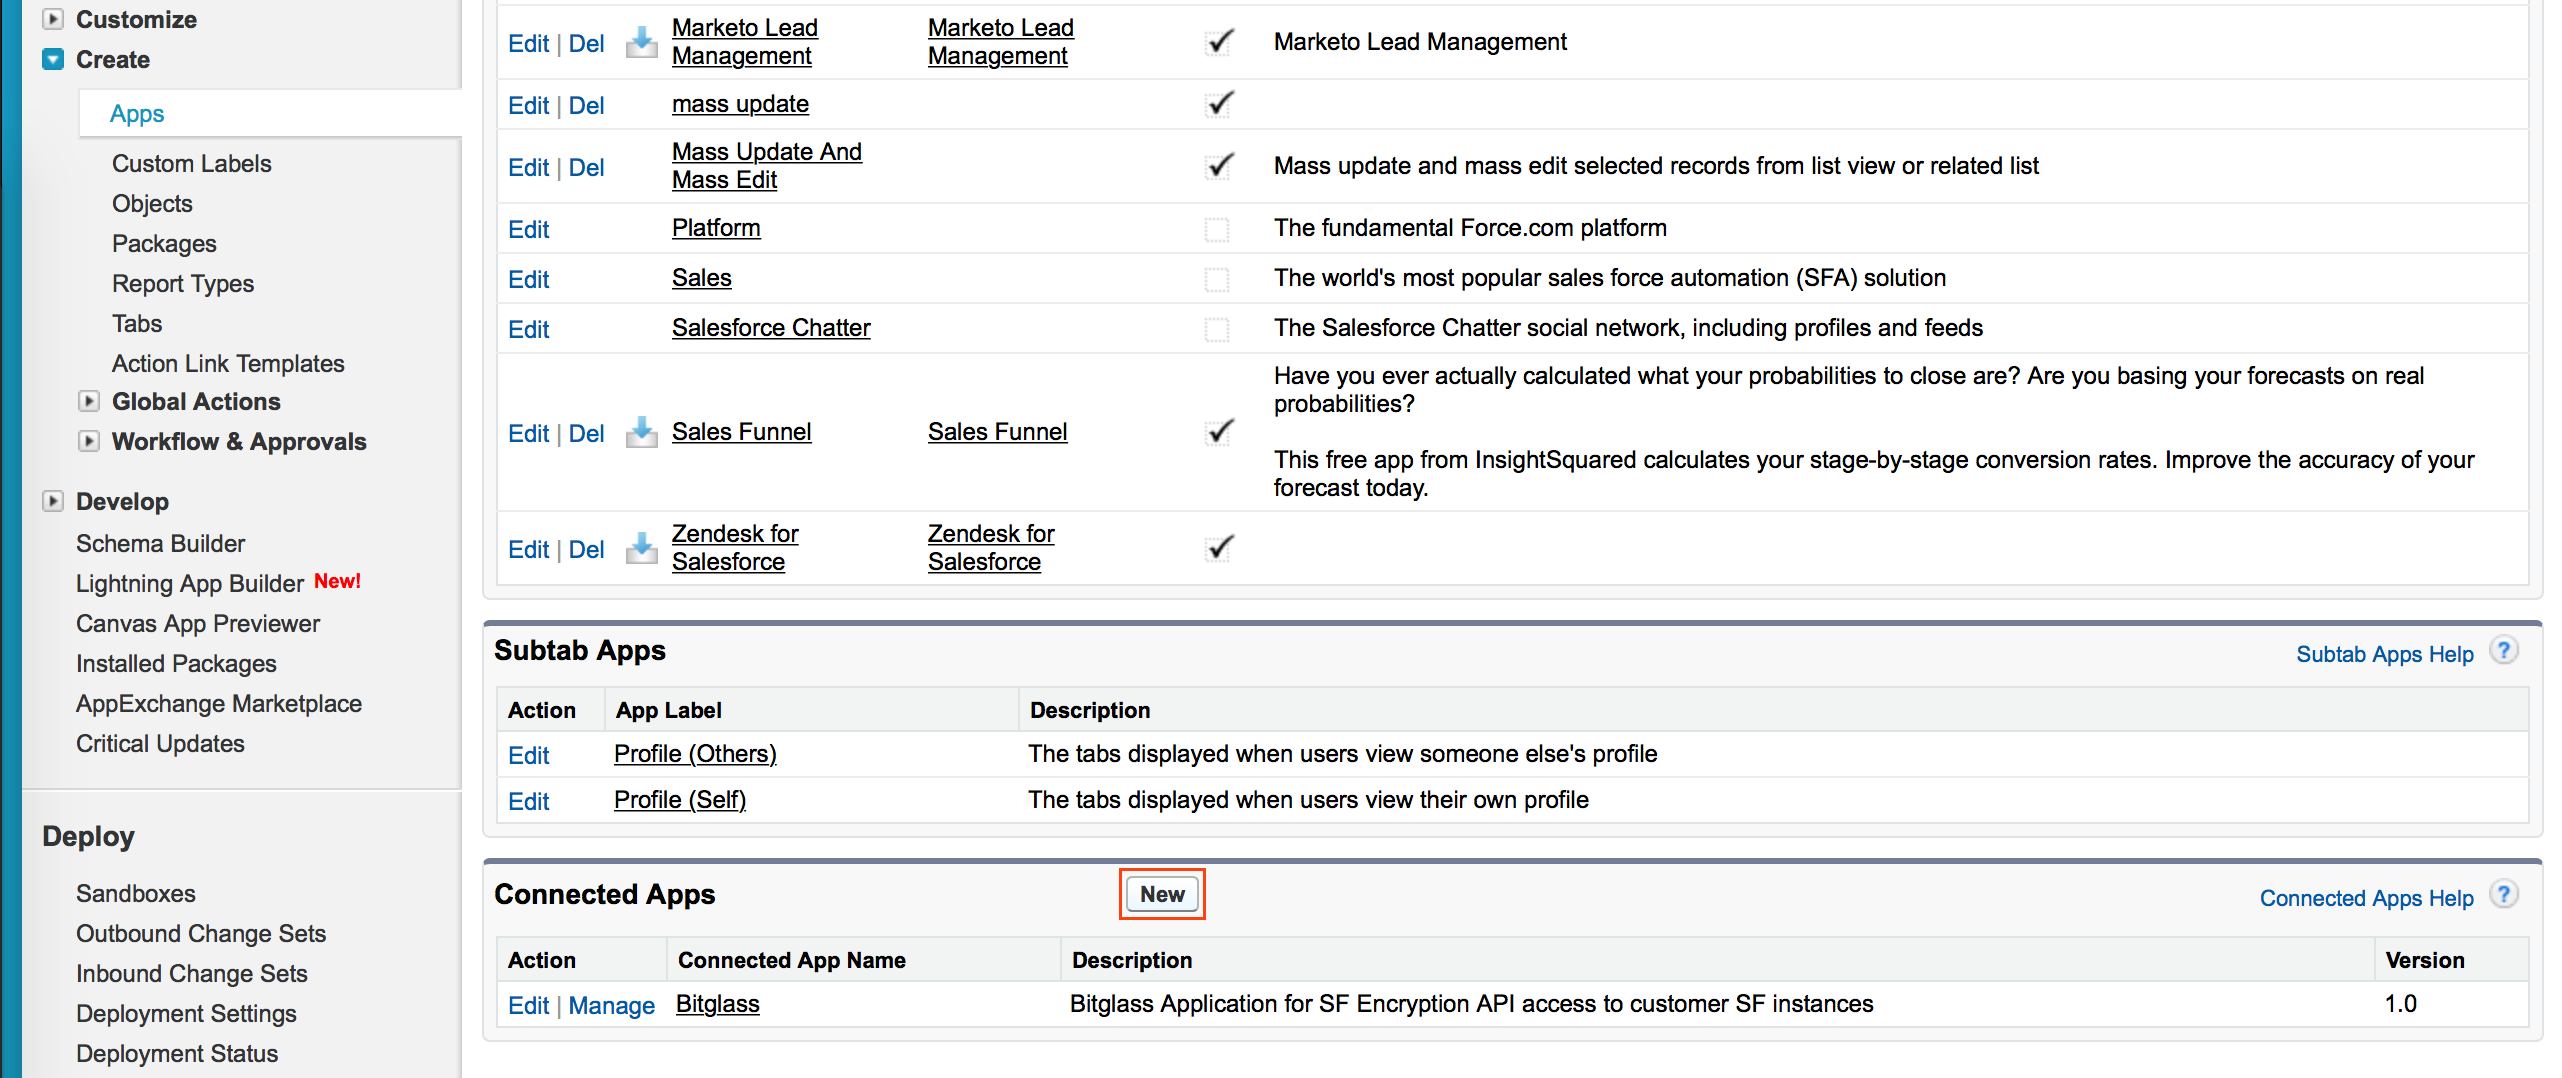
Task: Open the Connected Apps Help question mark icon
Action: [2503, 895]
